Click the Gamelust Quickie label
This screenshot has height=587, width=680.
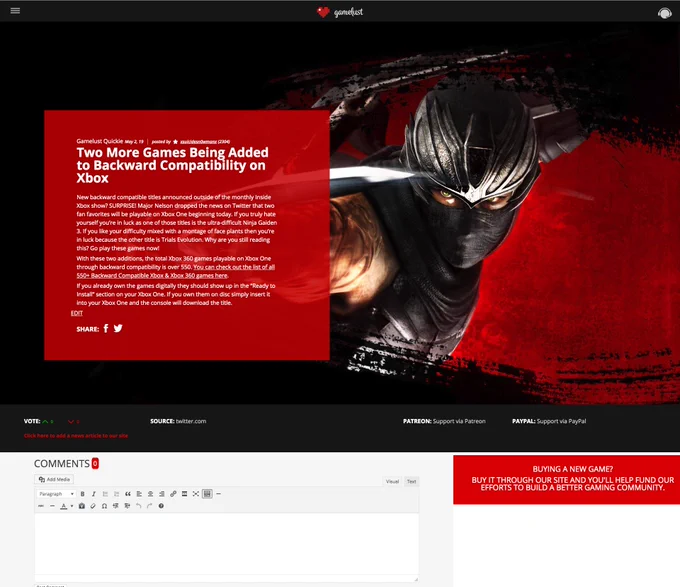click(99, 141)
